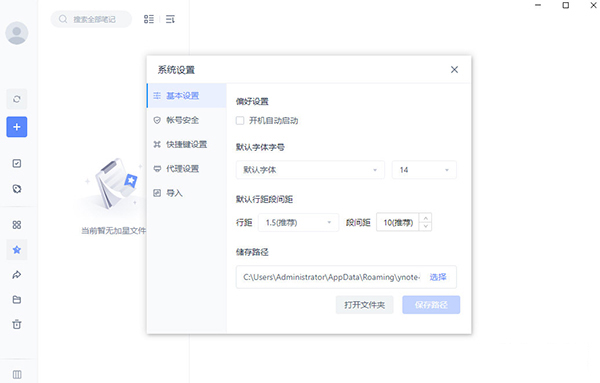Switch to list view icon beside search

(x=149, y=19)
